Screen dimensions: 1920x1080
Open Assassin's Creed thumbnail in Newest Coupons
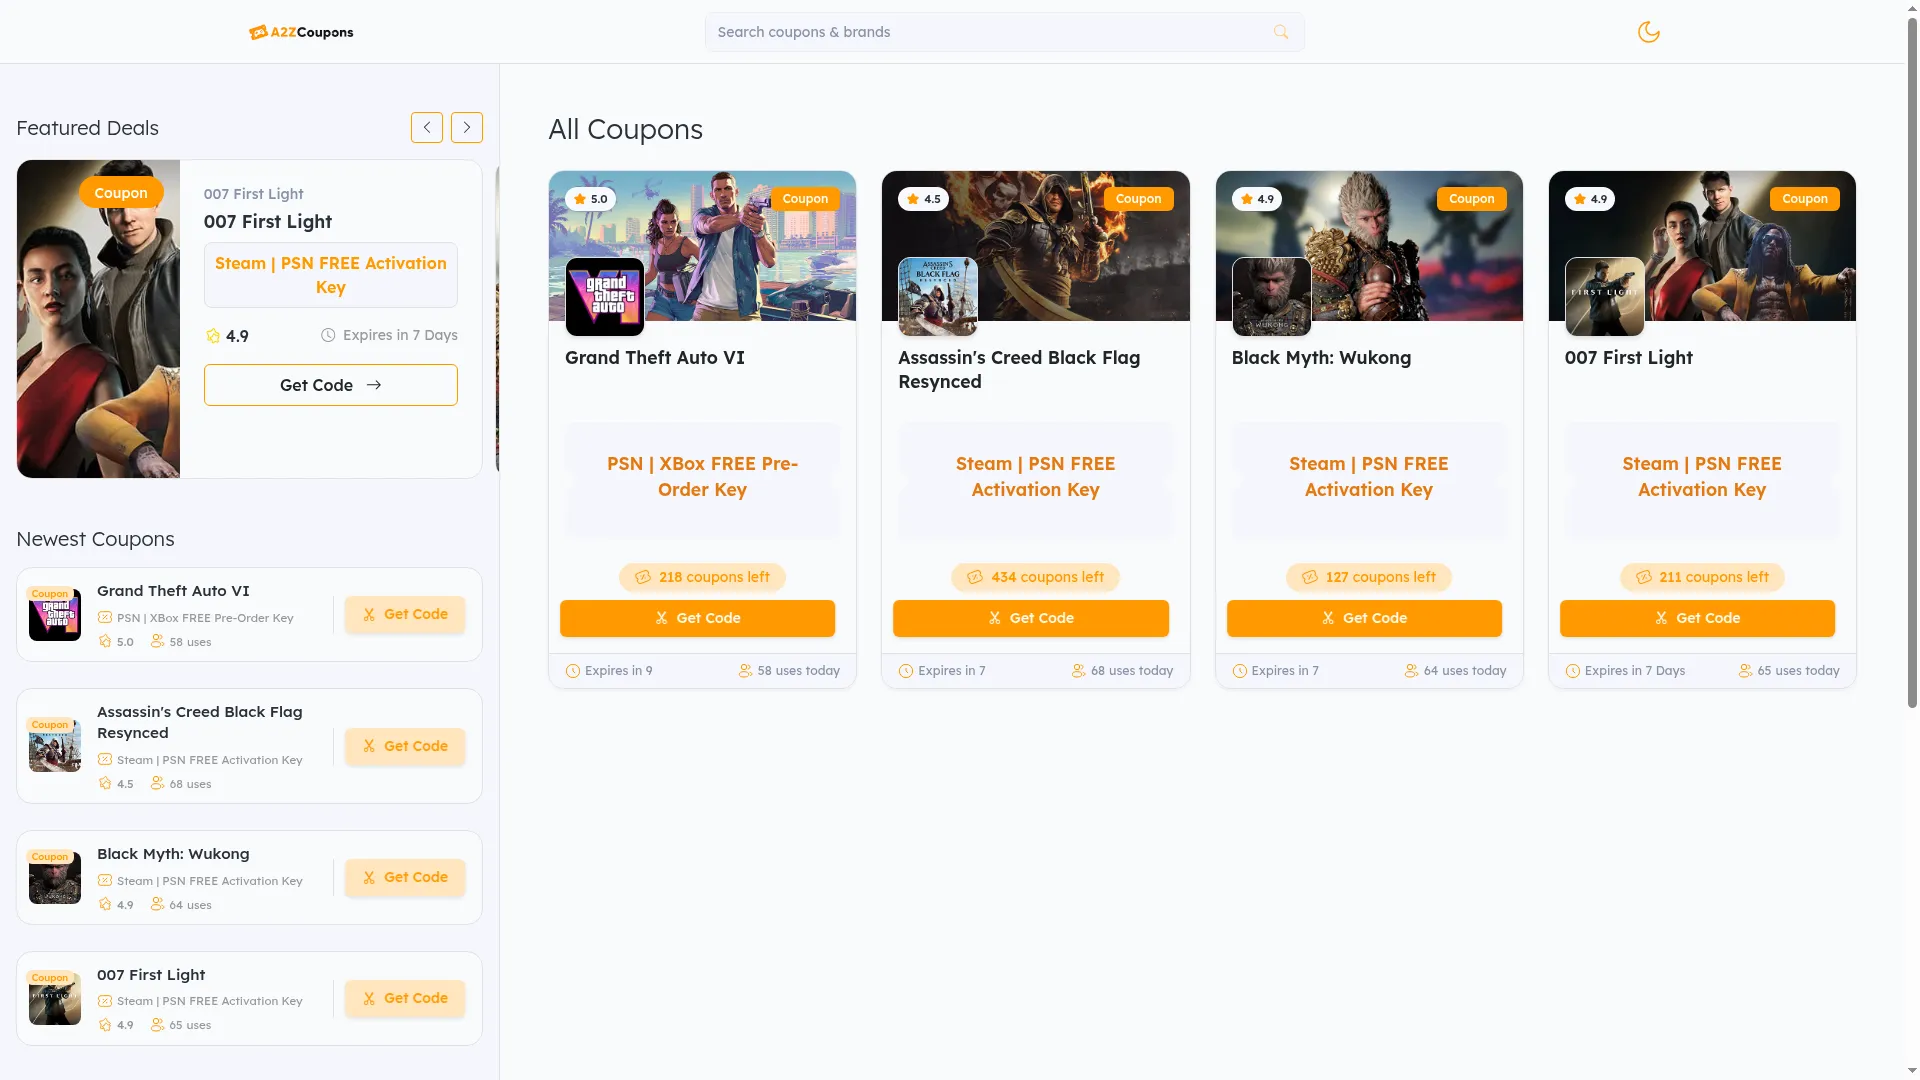coord(55,746)
